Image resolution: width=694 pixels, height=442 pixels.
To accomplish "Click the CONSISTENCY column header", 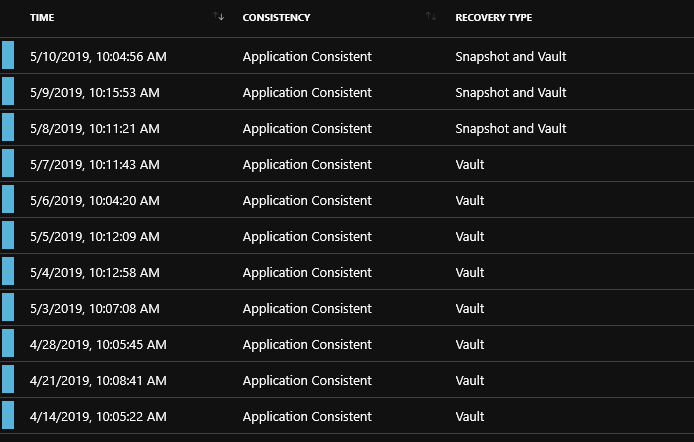I will tap(276, 18).
